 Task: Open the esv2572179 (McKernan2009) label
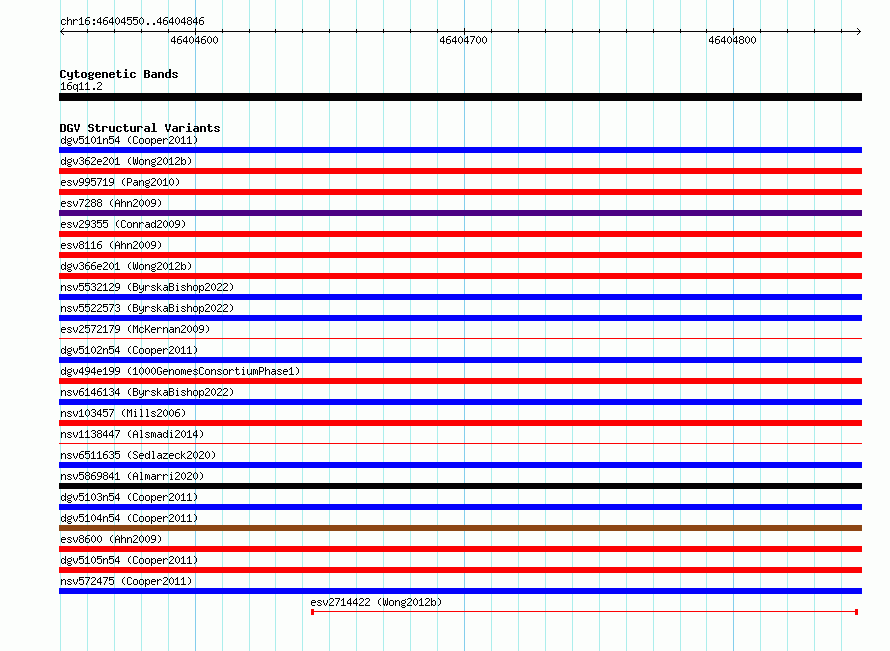(x=135, y=329)
